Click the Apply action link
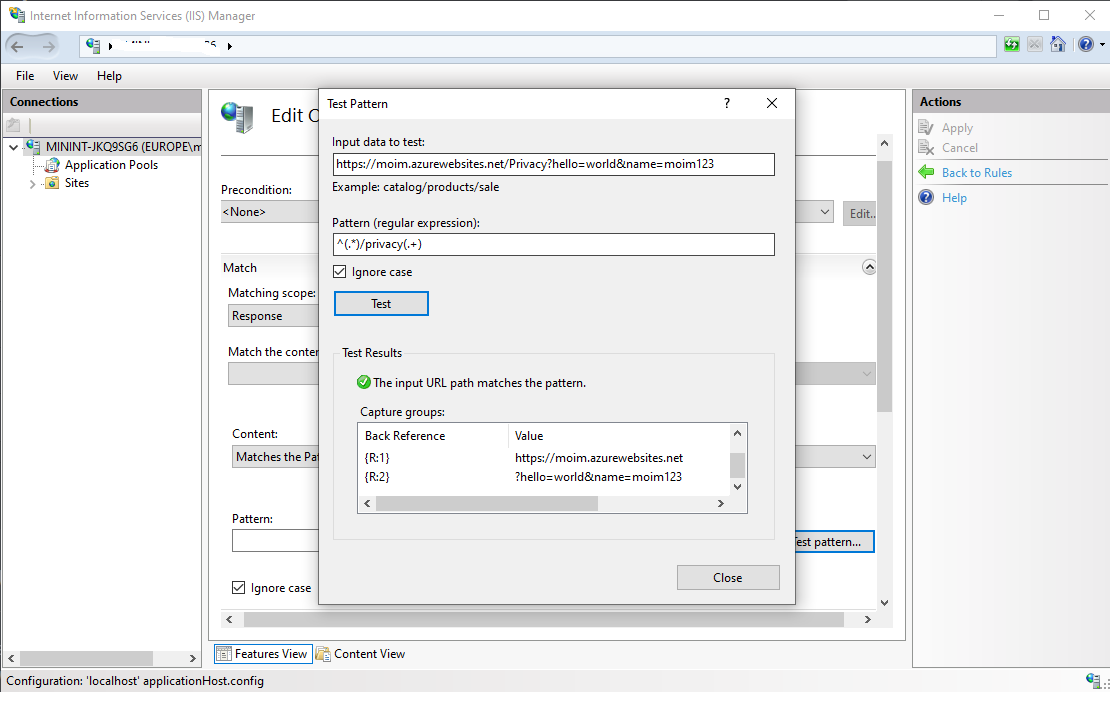 [x=957, y=128]
